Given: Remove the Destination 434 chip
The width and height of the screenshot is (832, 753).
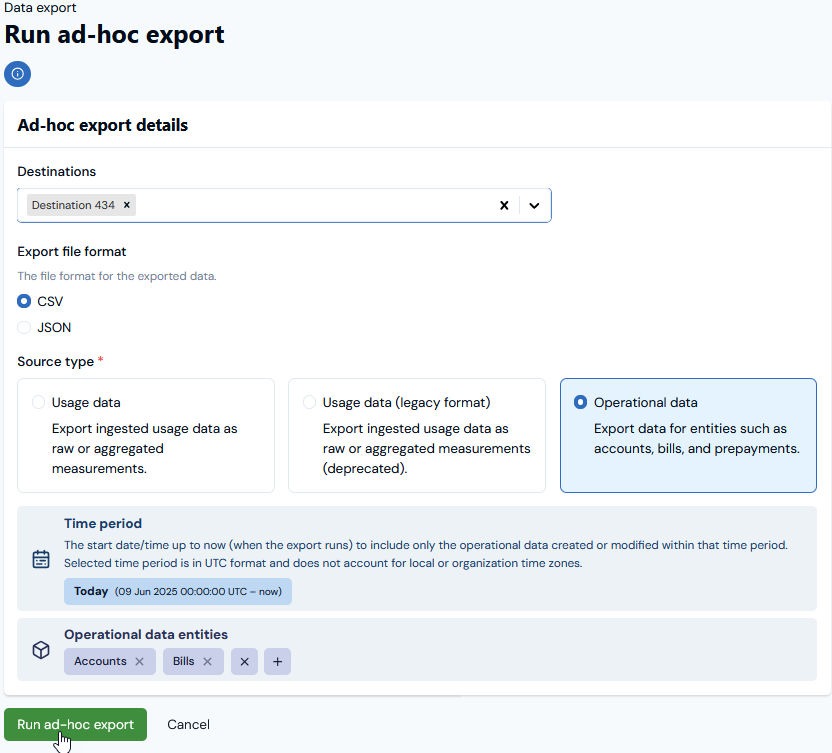Looking at the screenshot, I should tap(127, 205).
